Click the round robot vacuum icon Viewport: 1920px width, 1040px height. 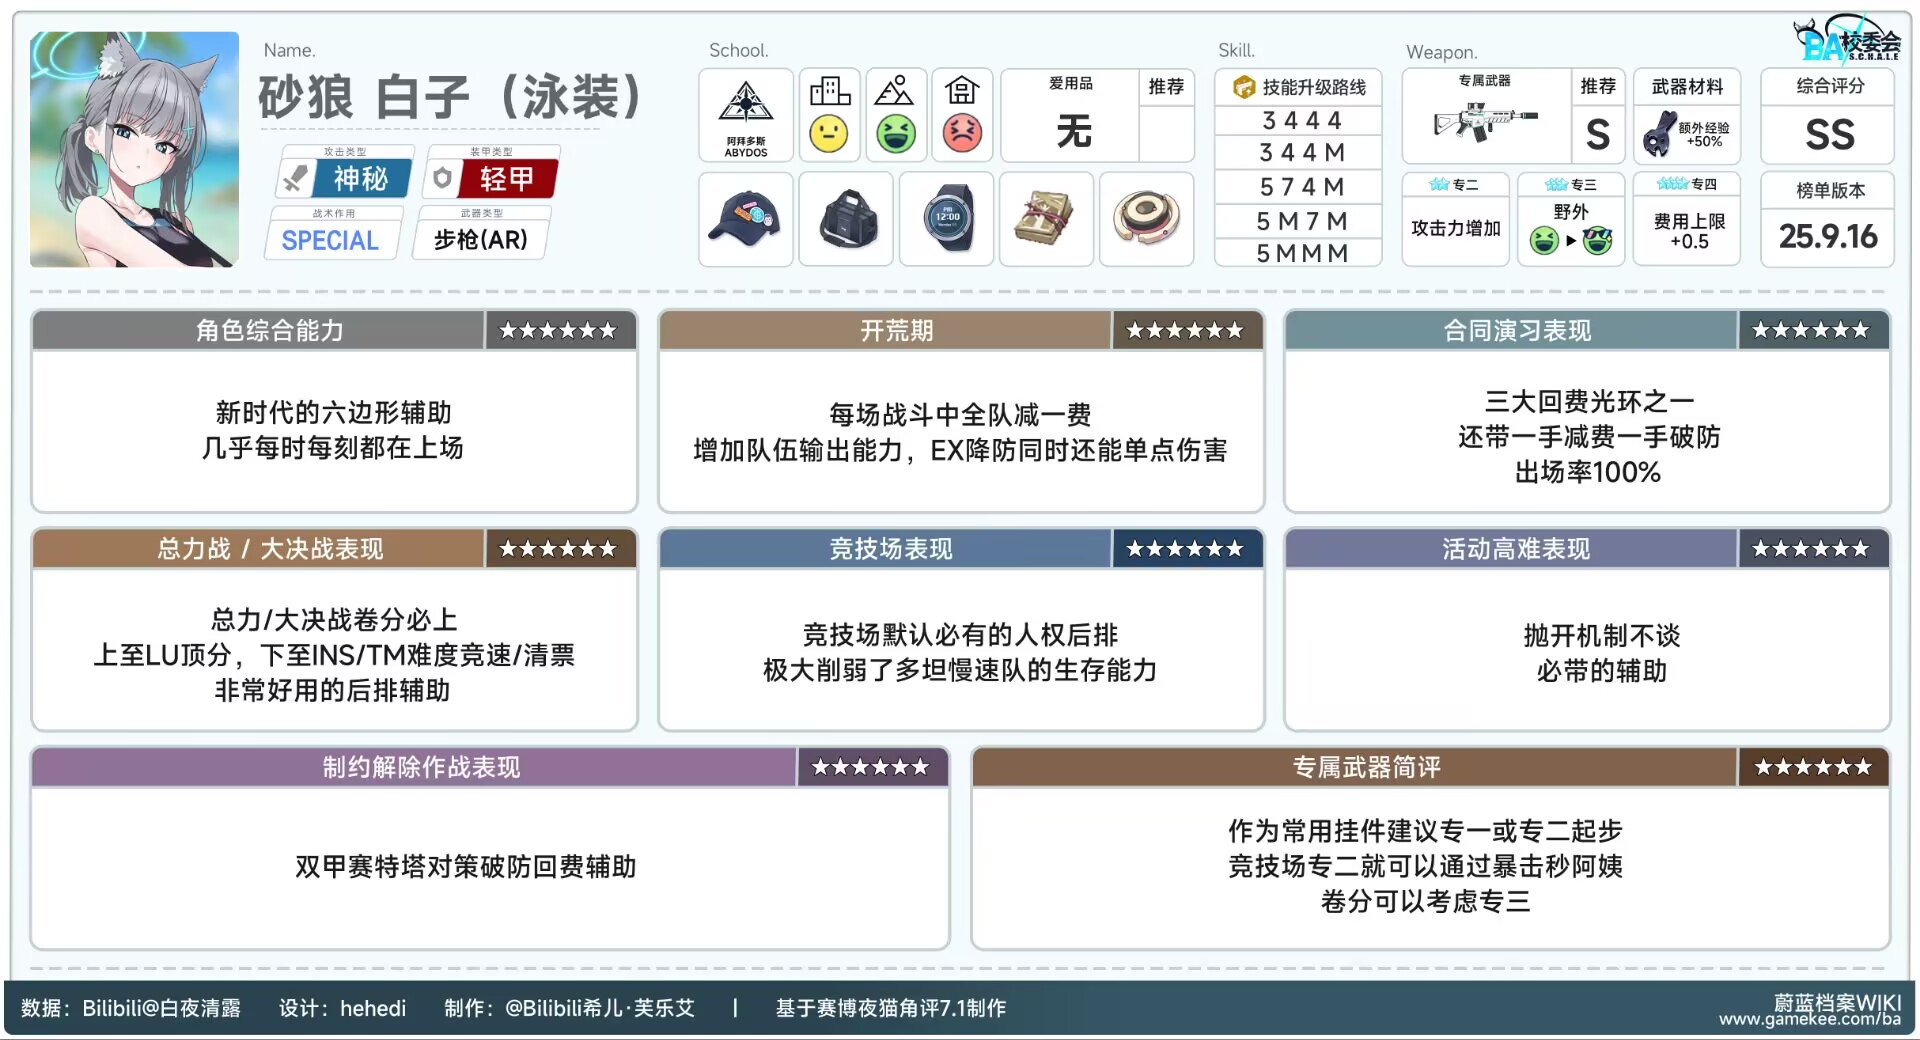(1146, 219)
